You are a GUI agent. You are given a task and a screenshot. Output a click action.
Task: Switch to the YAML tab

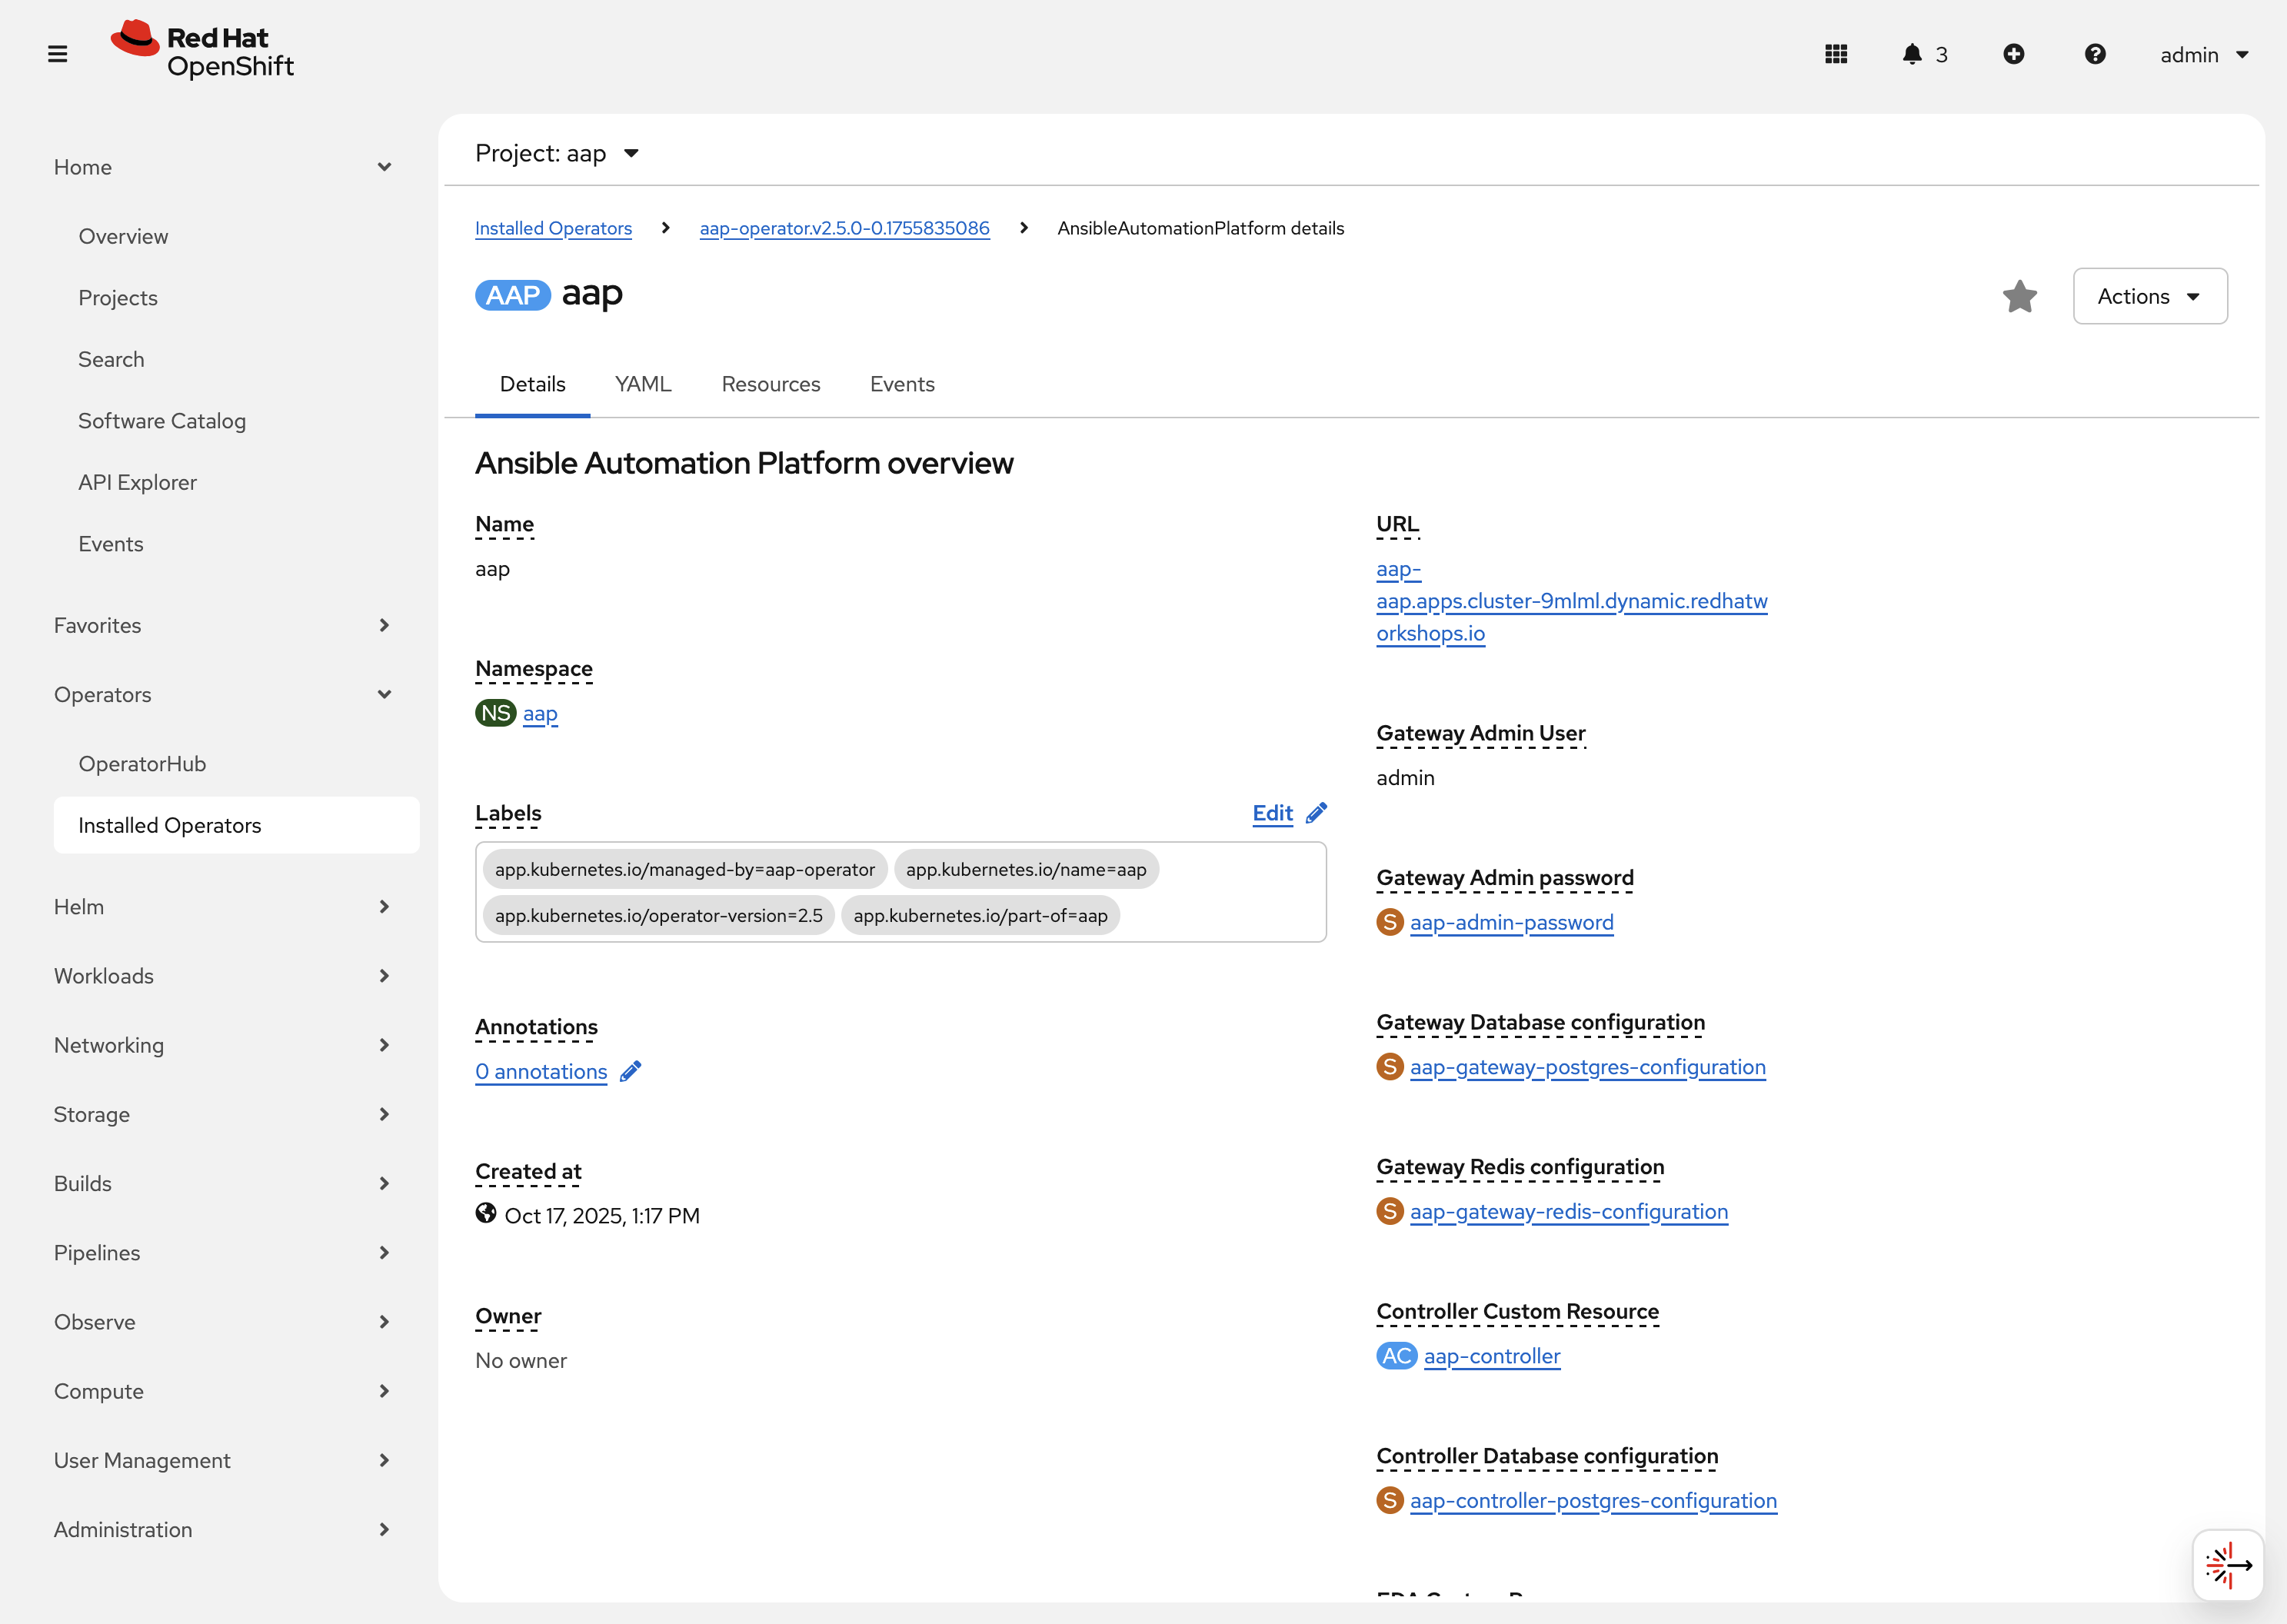[x=643, y=384]
